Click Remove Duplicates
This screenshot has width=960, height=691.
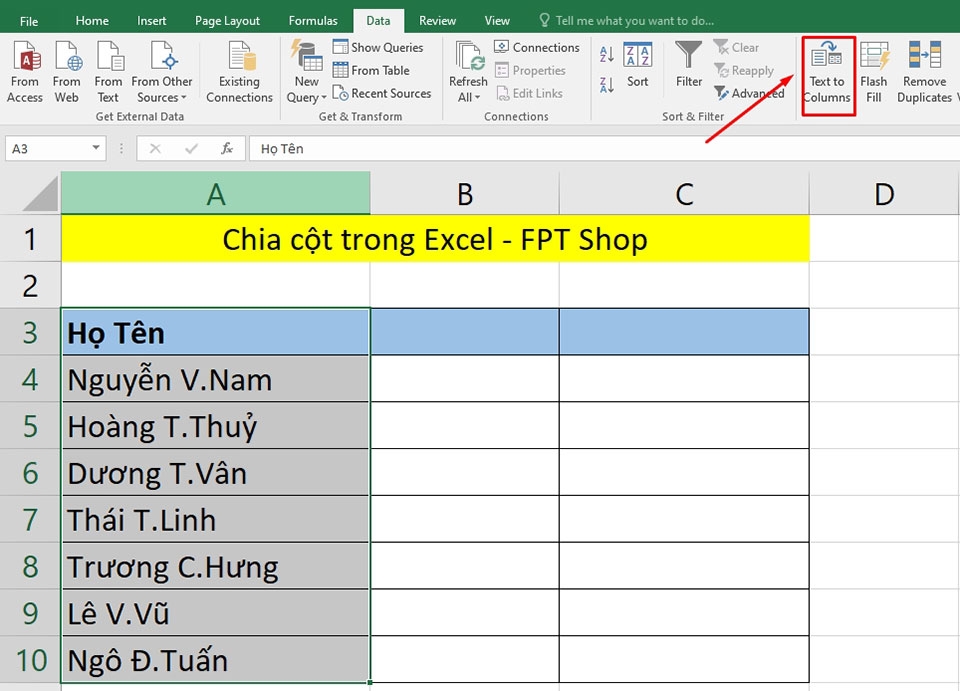[924, 72]
